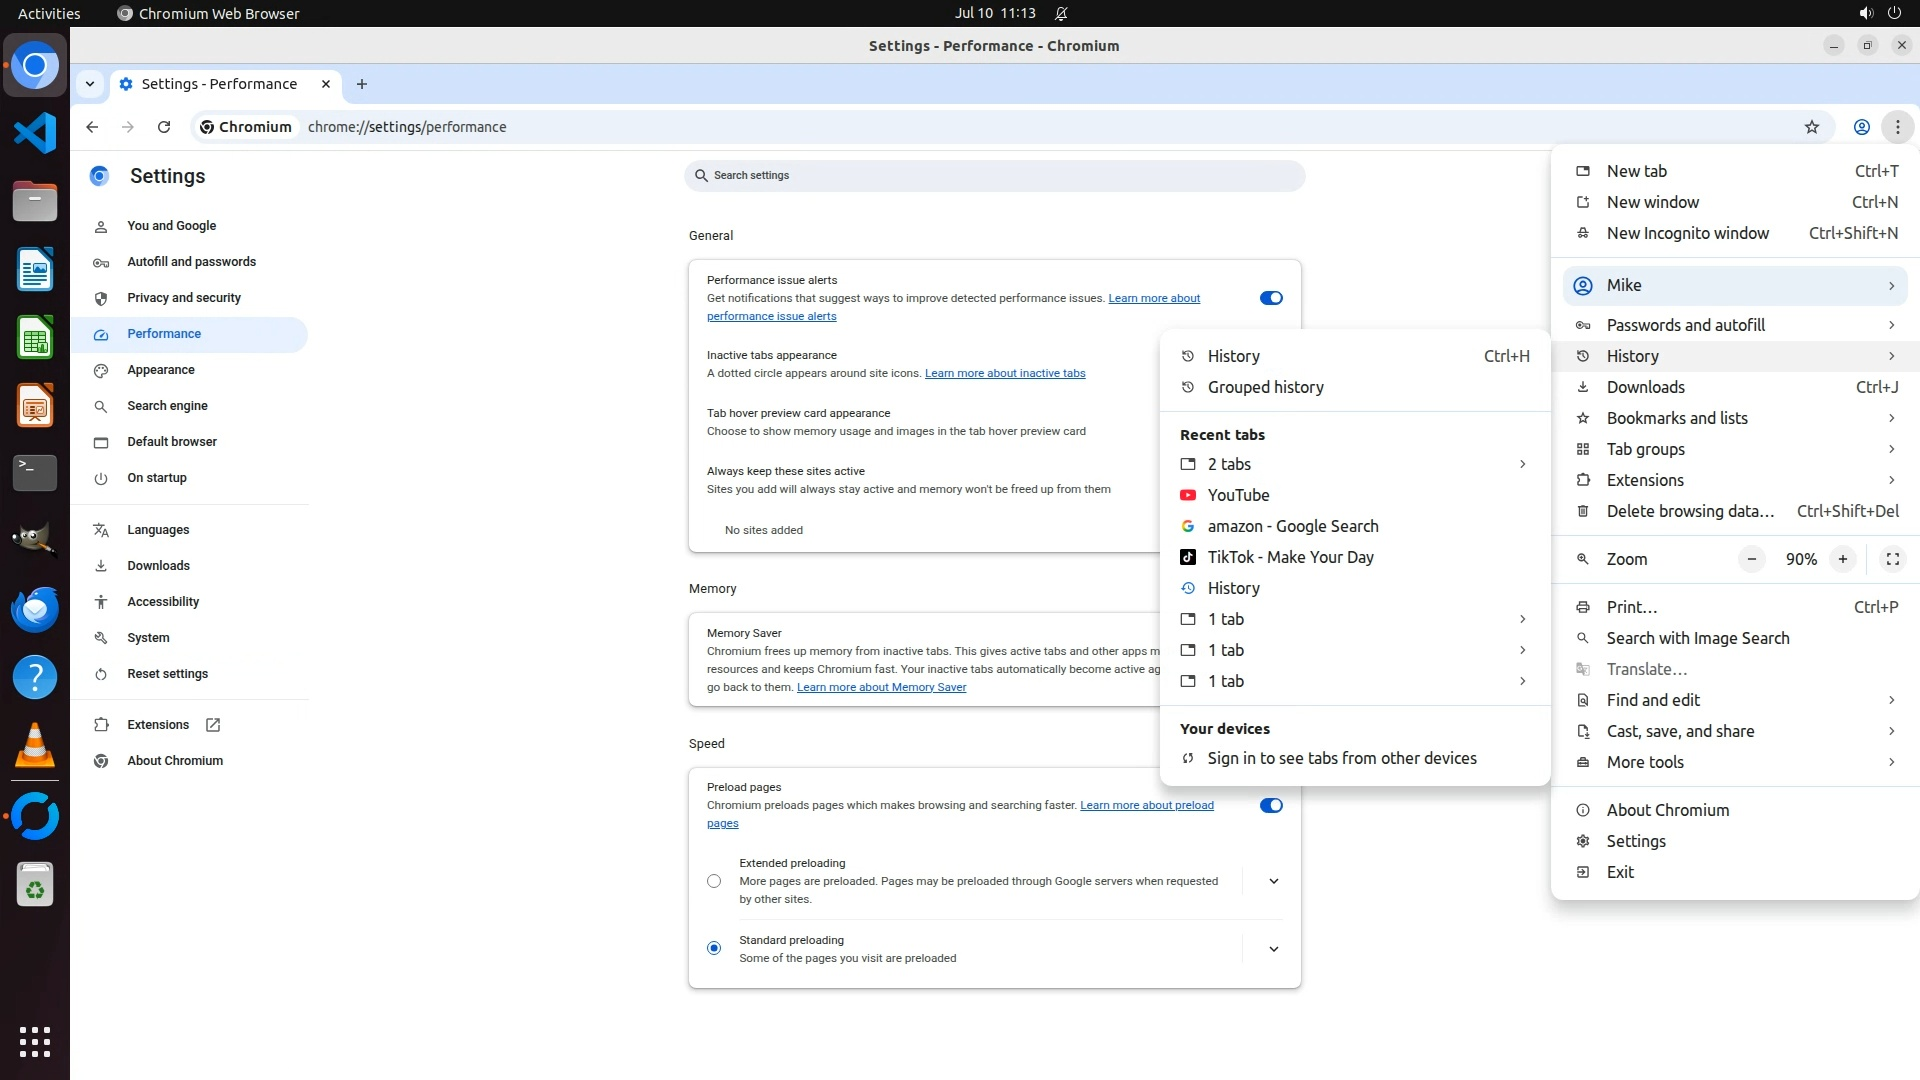
Task: Click the profile avatar icon in toolbar
Action: point(1861,127)
